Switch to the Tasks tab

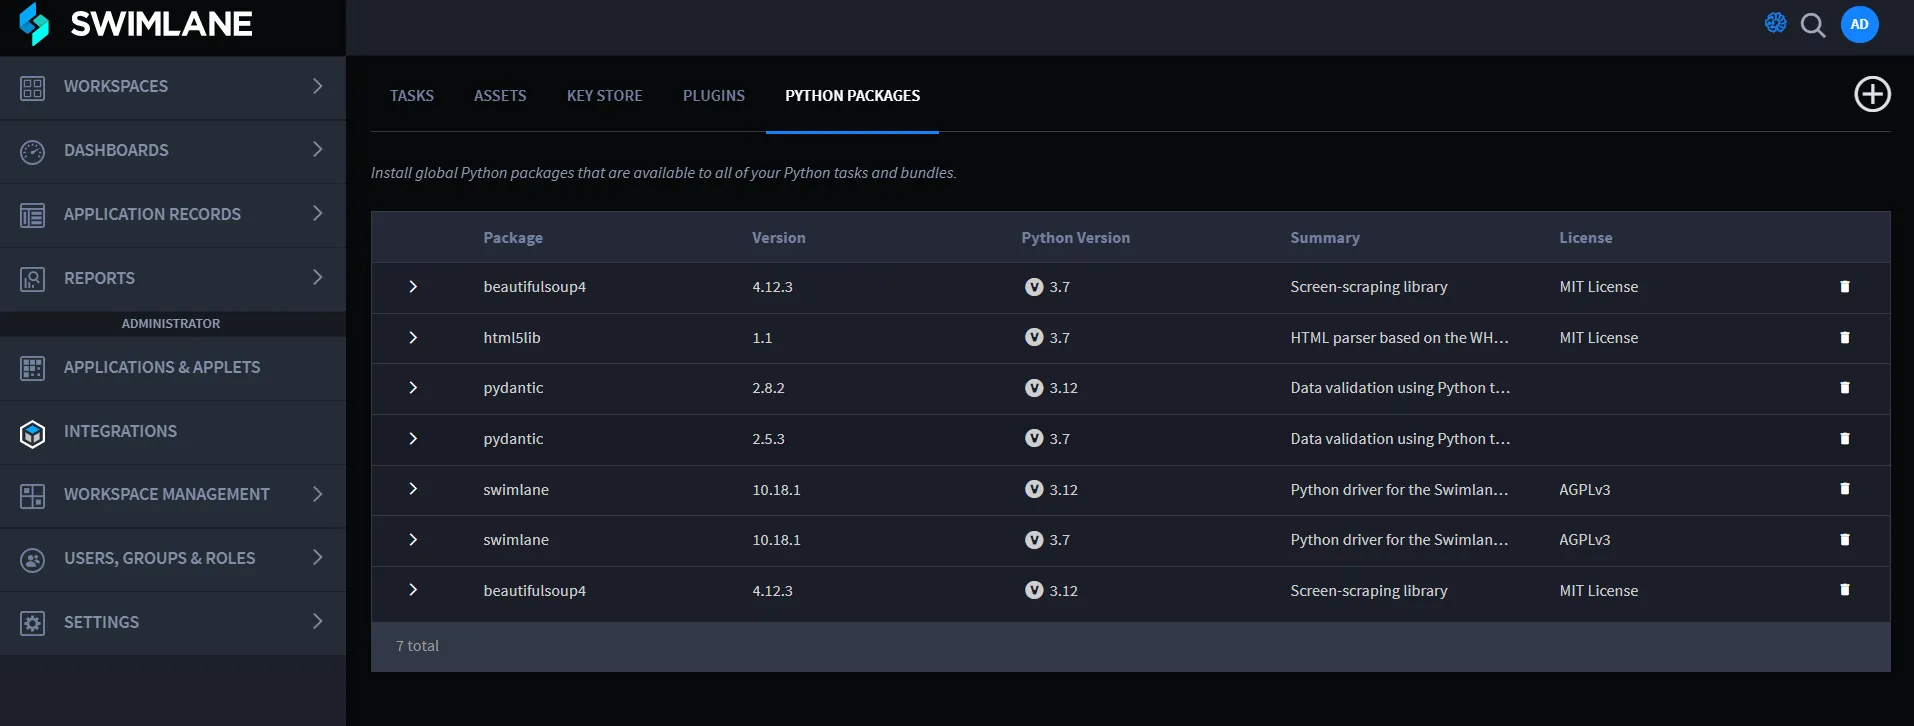pos(411,96)
